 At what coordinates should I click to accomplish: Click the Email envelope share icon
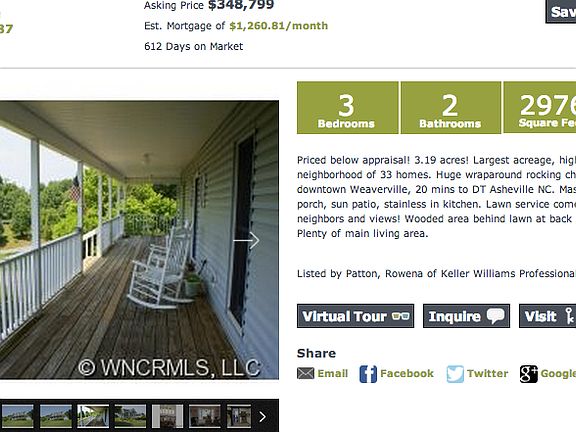pyautogui.click(x=305, y=374)
